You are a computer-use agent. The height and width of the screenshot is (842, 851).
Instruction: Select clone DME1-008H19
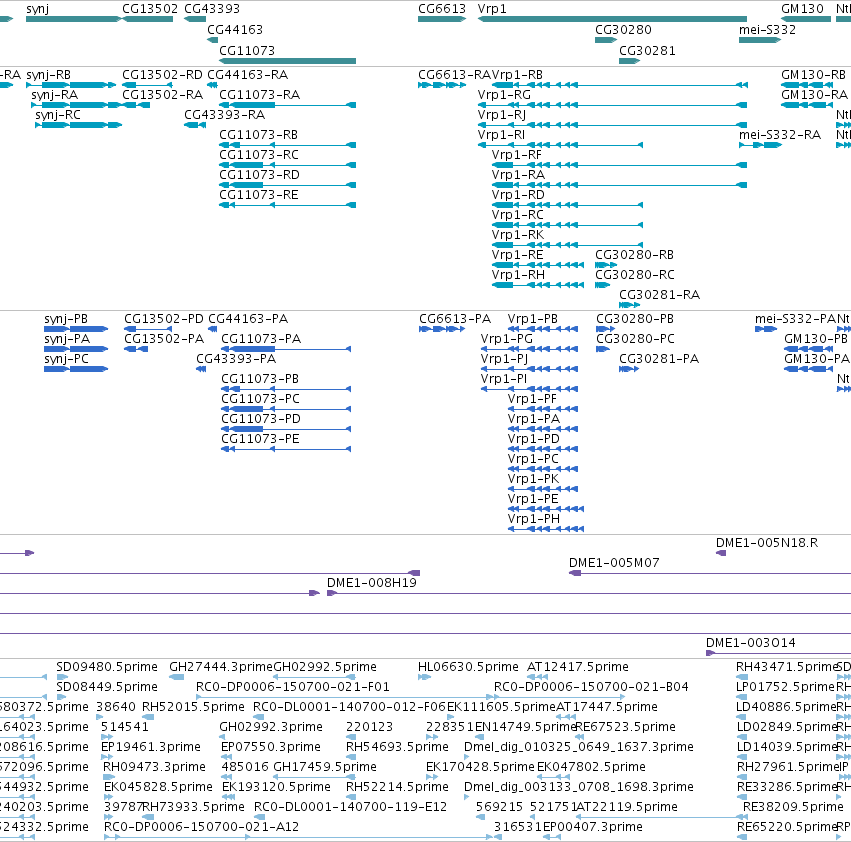[371, 583]
